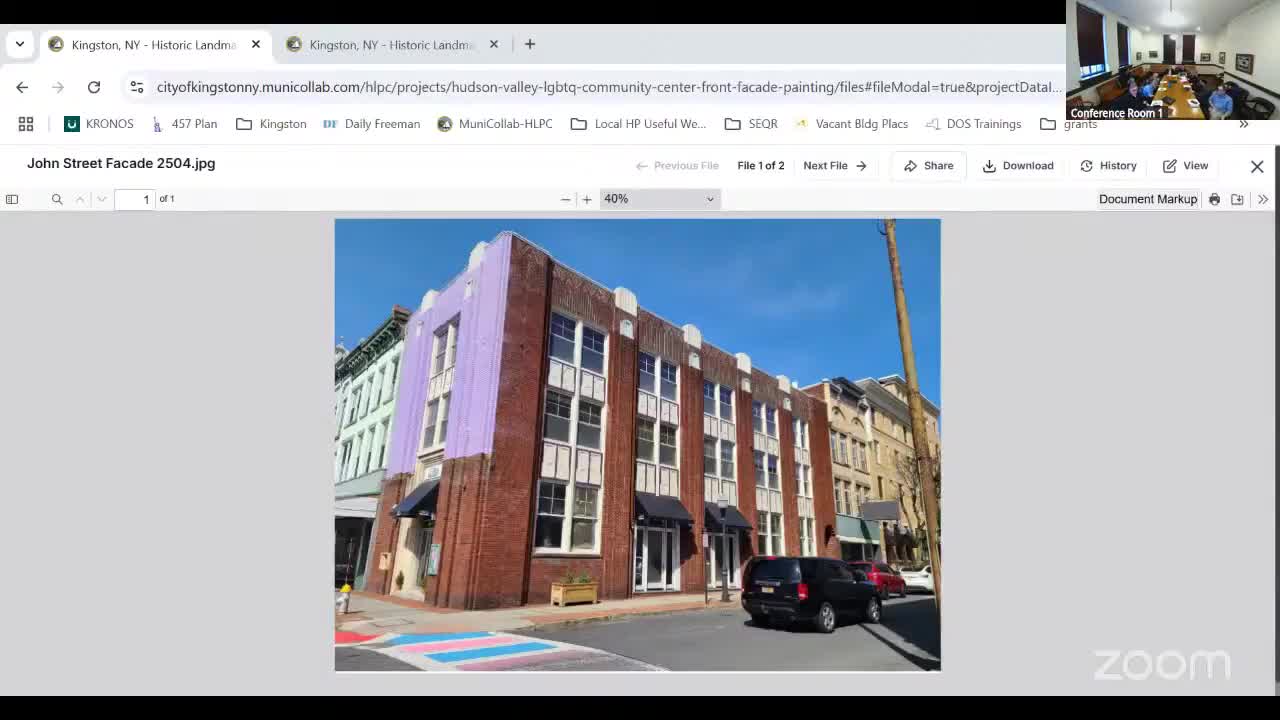Open the document search magnifier

click(57, 199)
